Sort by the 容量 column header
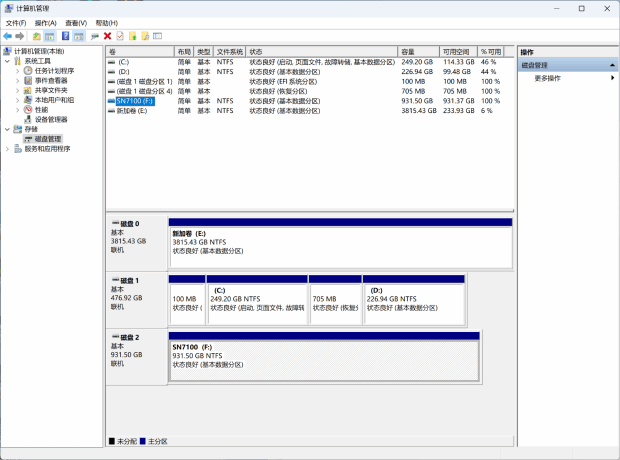Screen dimensions: 620x460 [419, 52]
